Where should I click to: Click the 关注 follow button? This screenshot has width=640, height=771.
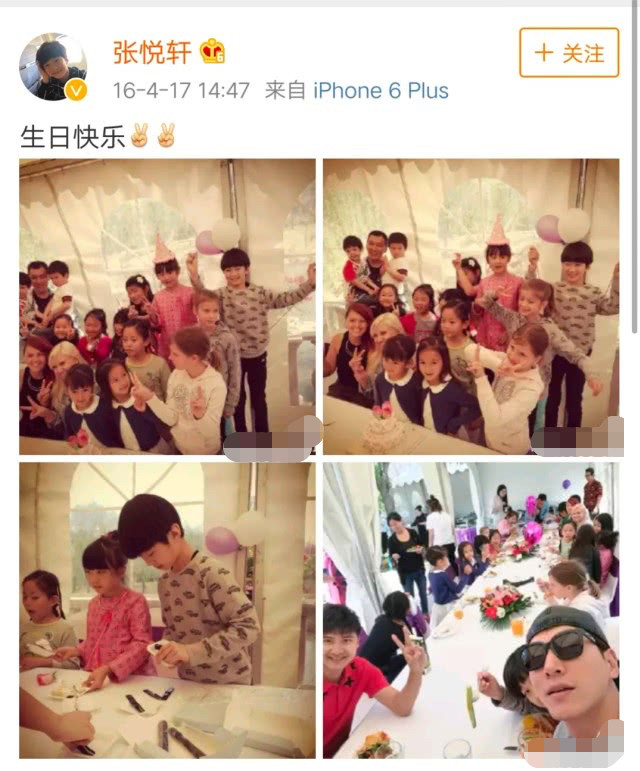click(x=569, y=53)
